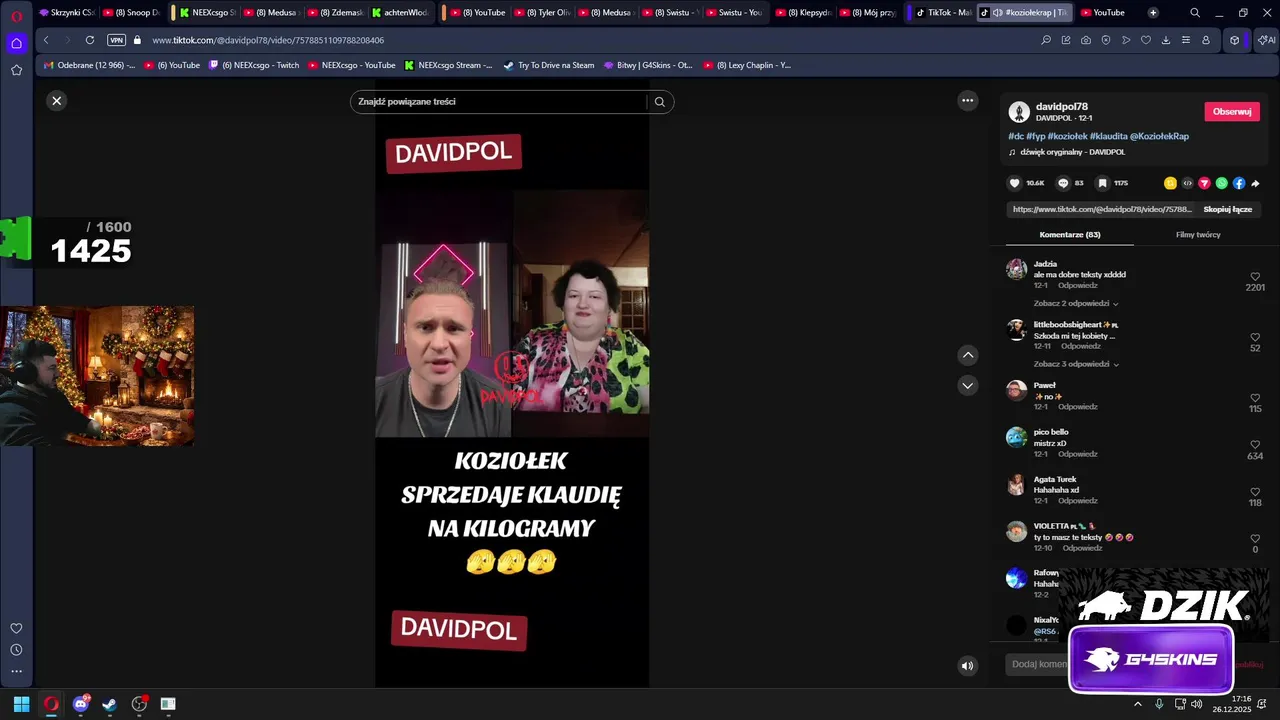Screen dimensions: 1280x720
Task: Click the embed code share icon
Action: 1188,183
